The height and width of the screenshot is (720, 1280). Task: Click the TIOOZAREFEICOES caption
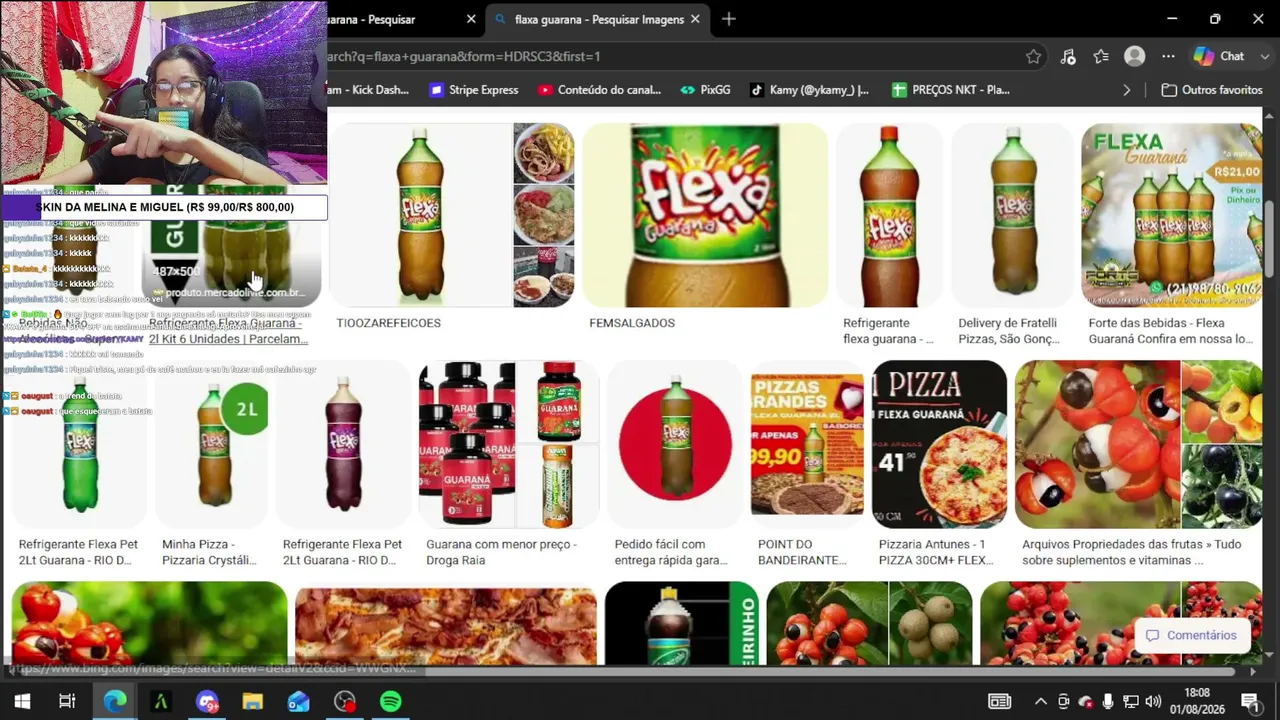click(389, 323)
